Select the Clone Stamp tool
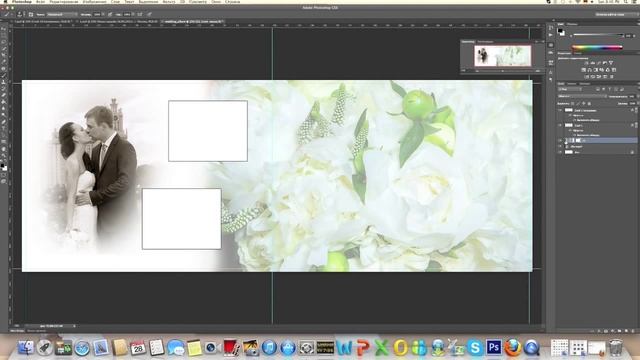The height and width of the screenshot is (360, 640). tap(4, 82)
